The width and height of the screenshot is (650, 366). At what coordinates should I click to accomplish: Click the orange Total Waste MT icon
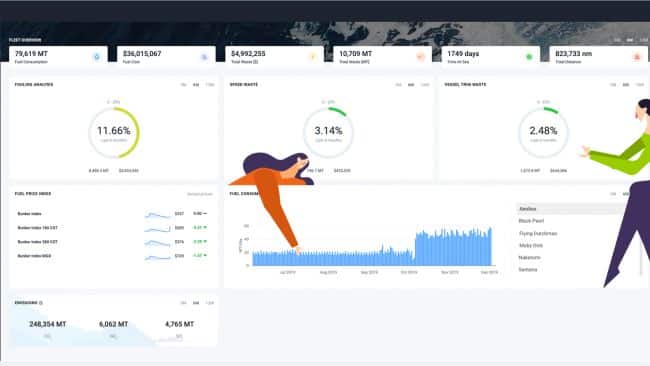click(421, 57)
